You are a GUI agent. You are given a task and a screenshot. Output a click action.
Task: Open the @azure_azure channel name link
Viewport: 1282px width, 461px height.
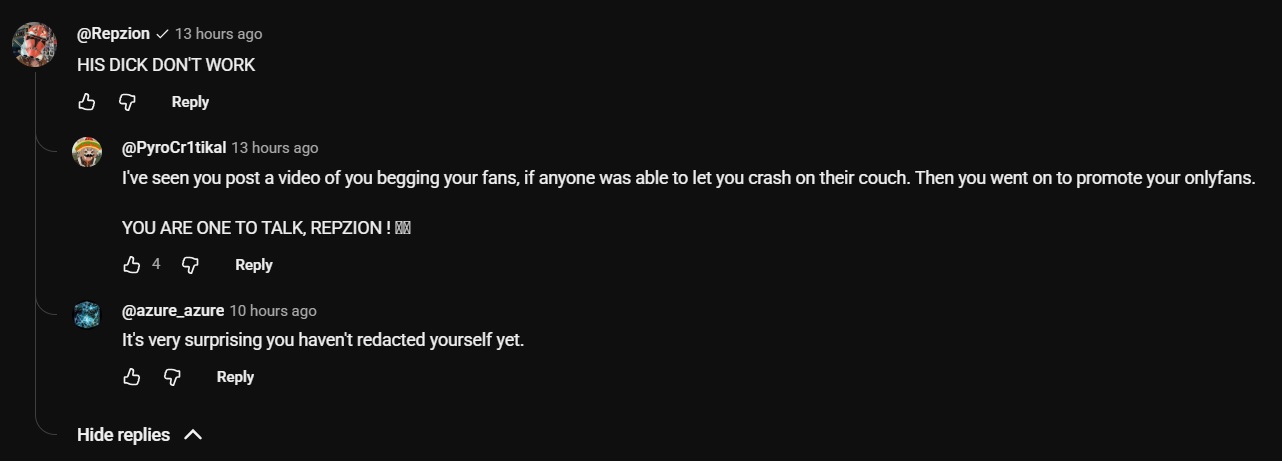click(x=172, y=311)
